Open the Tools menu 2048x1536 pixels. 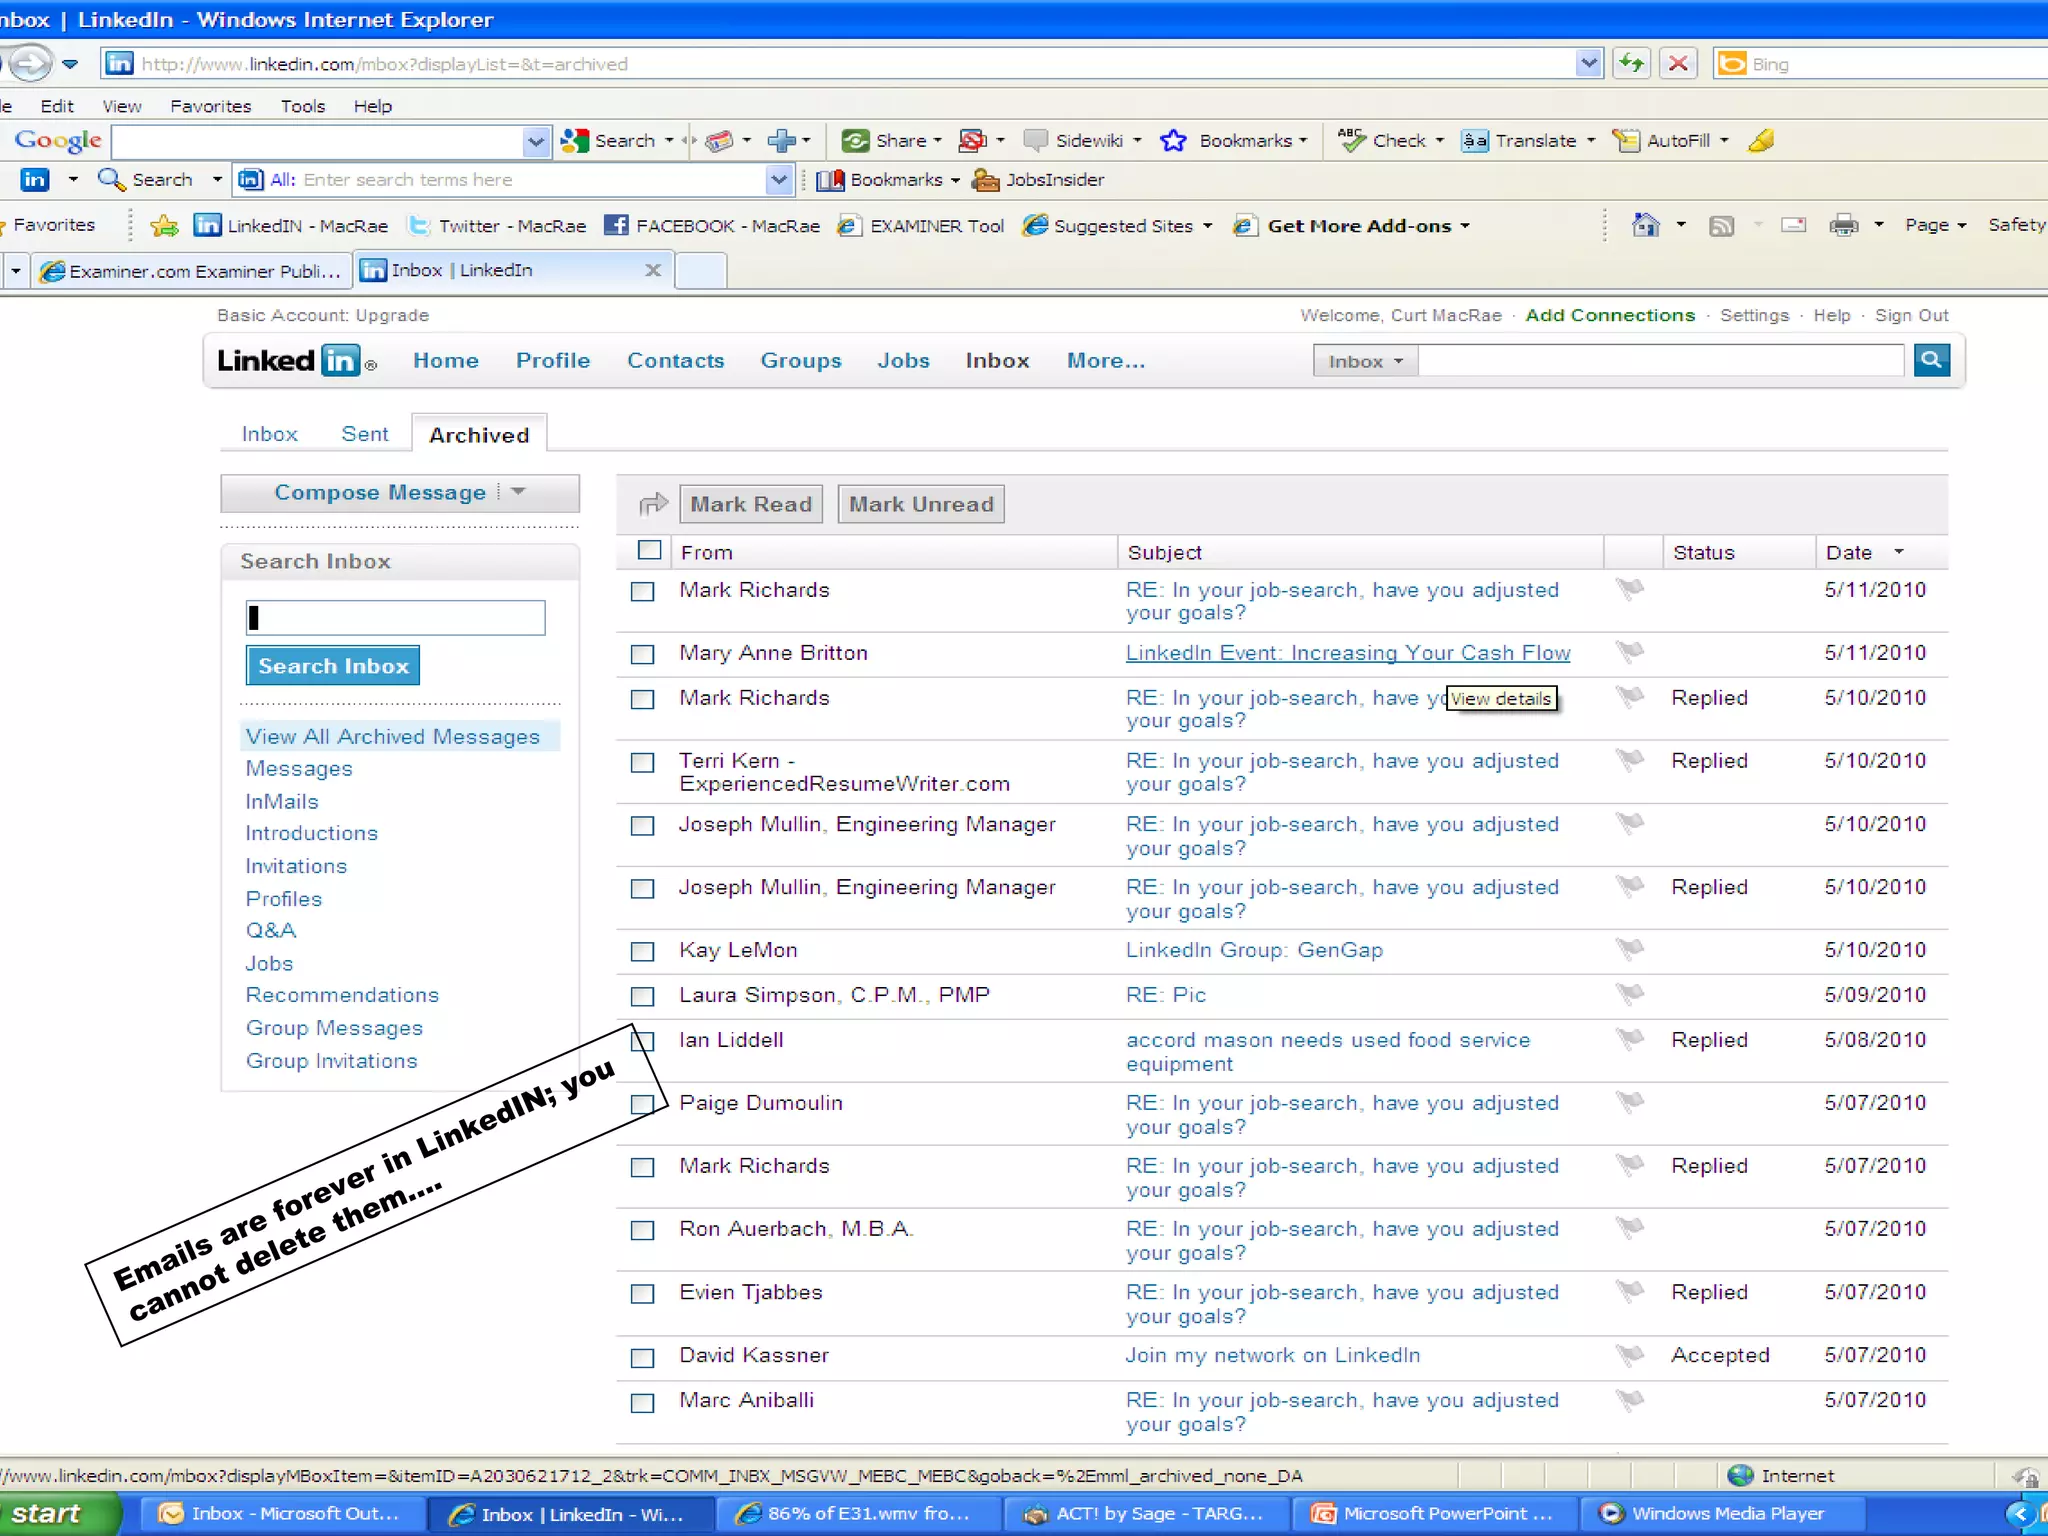click(302, 106)
